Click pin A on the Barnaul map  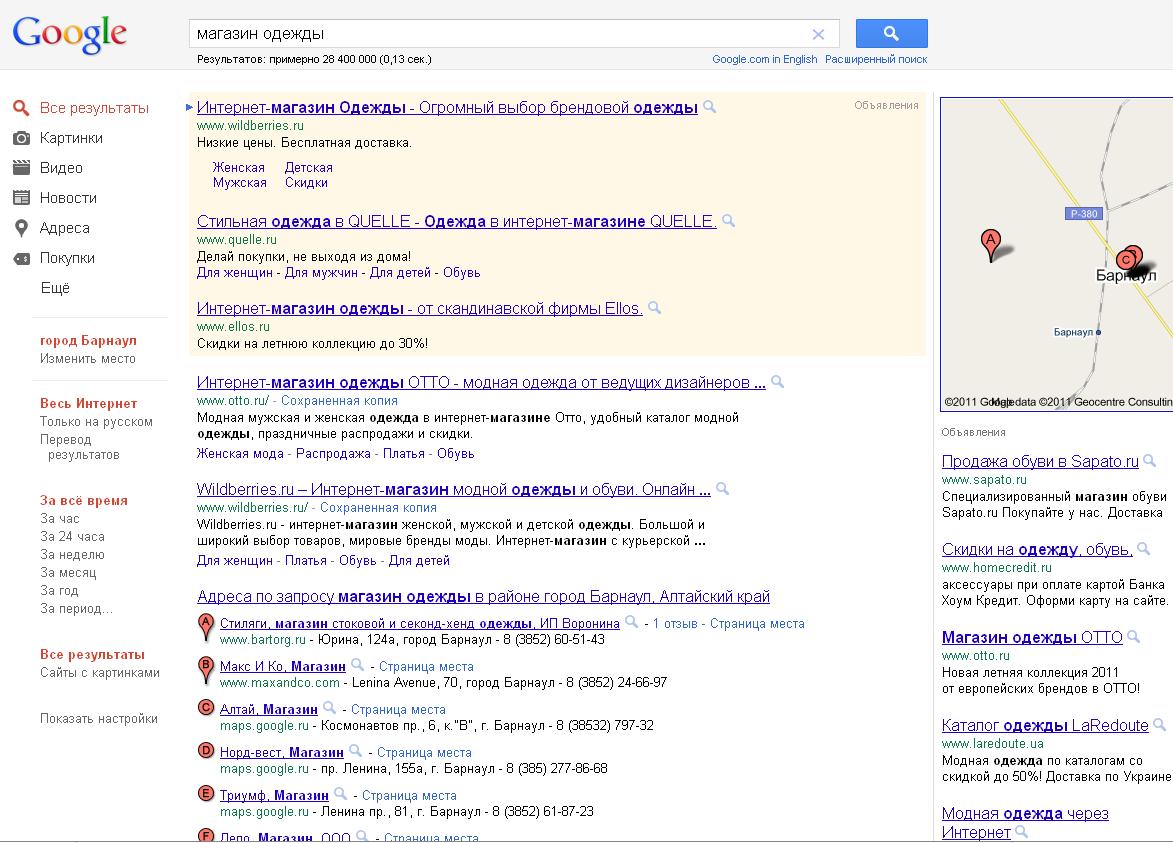coord(990,245)
